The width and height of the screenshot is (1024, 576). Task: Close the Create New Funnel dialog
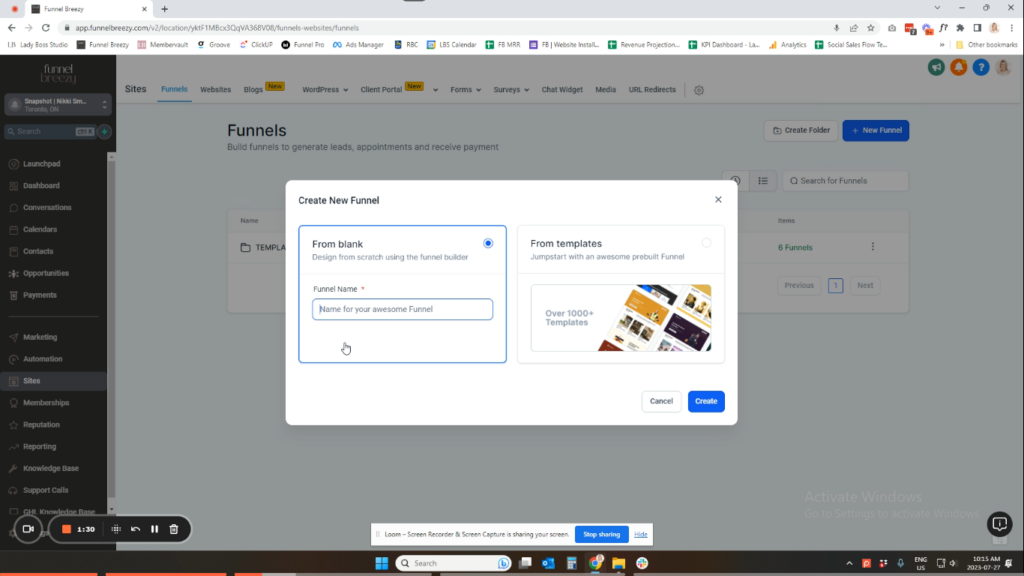coord(718,200)
